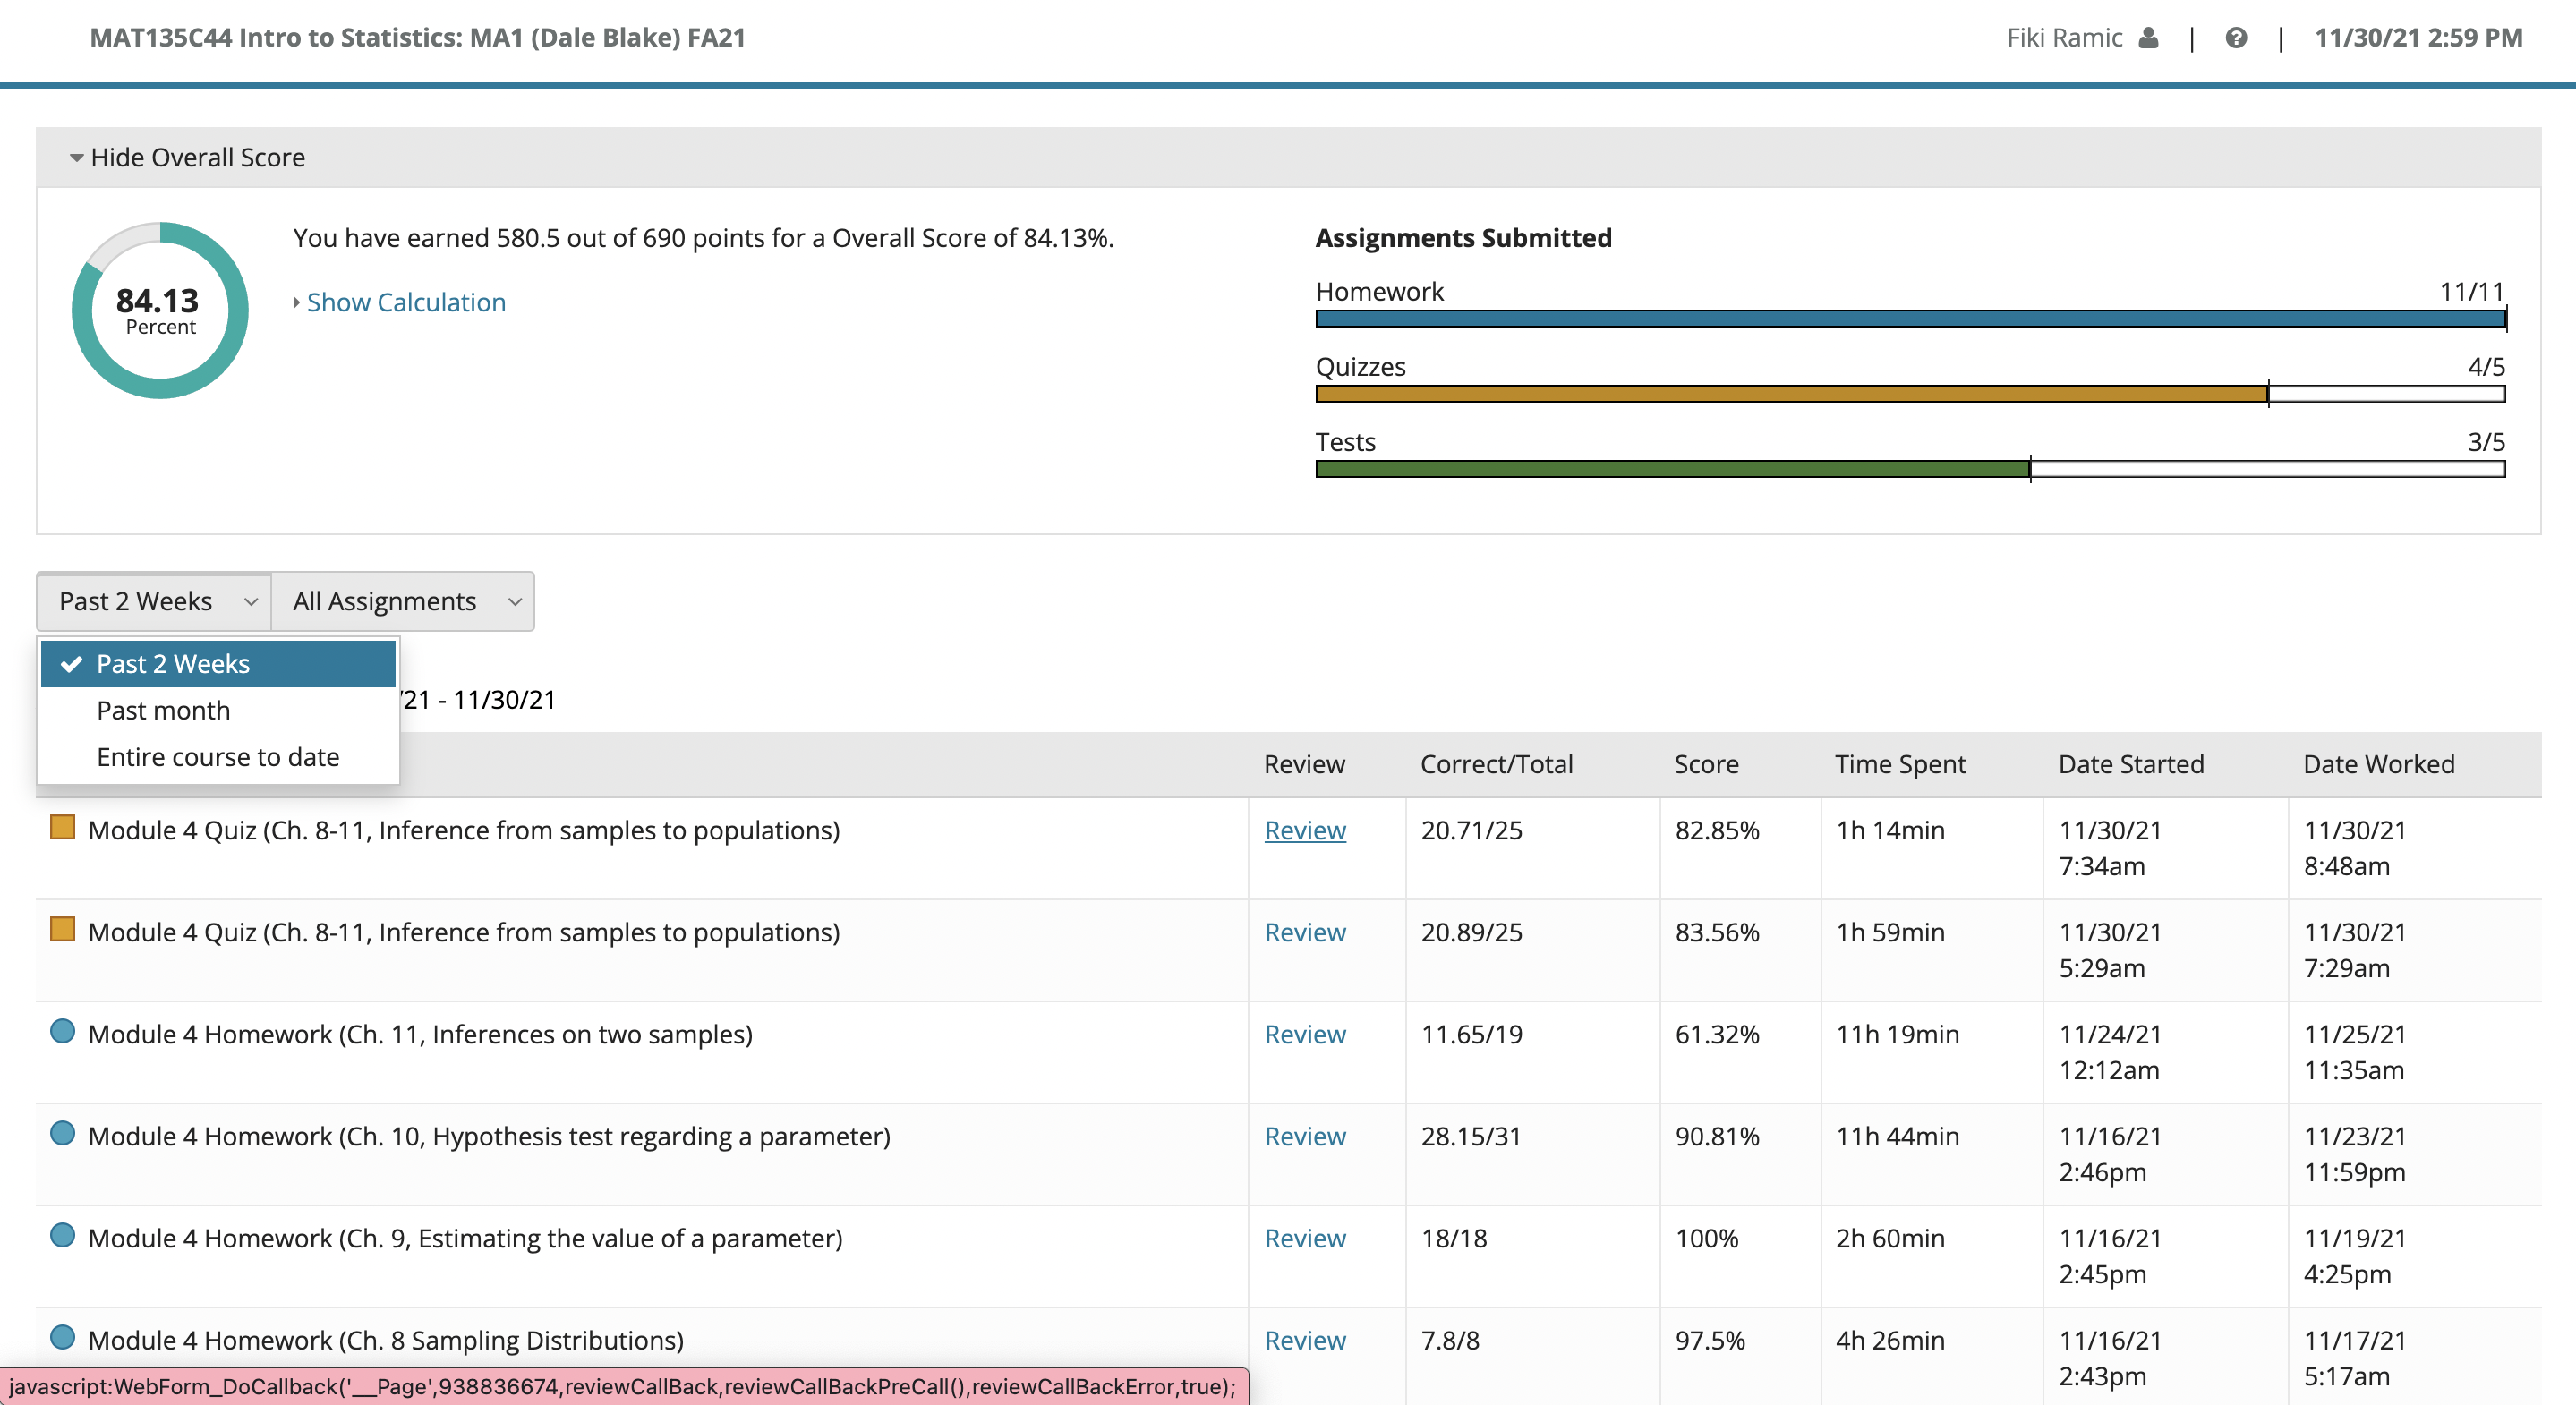The image size is (2576, 1405).
Task: Click the blue circle icon for Ch. 8 Homework
Action: coord(63,1338)
